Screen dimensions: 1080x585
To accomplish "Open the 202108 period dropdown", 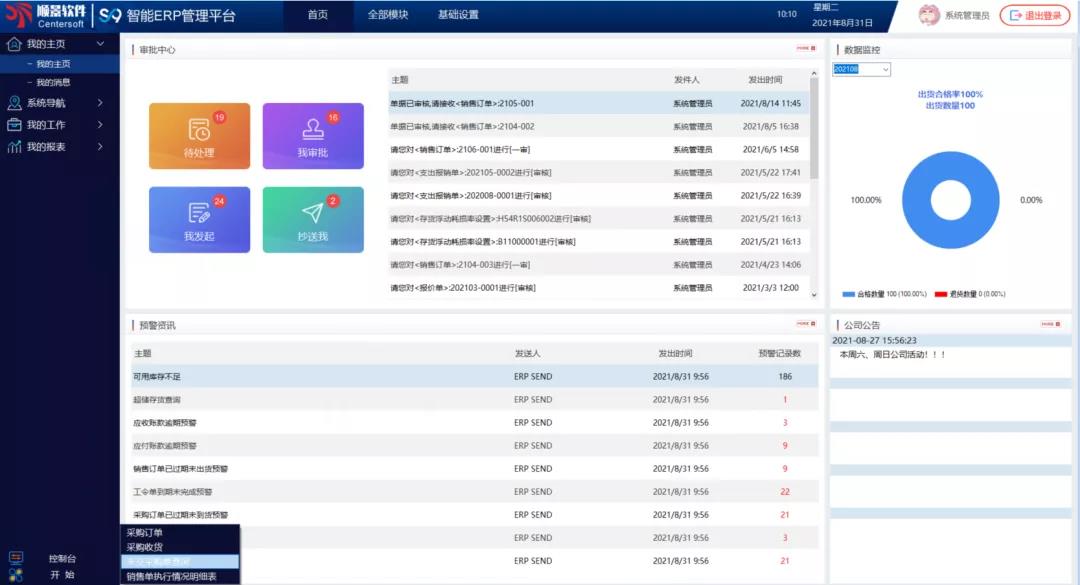I will coord(861,69).
